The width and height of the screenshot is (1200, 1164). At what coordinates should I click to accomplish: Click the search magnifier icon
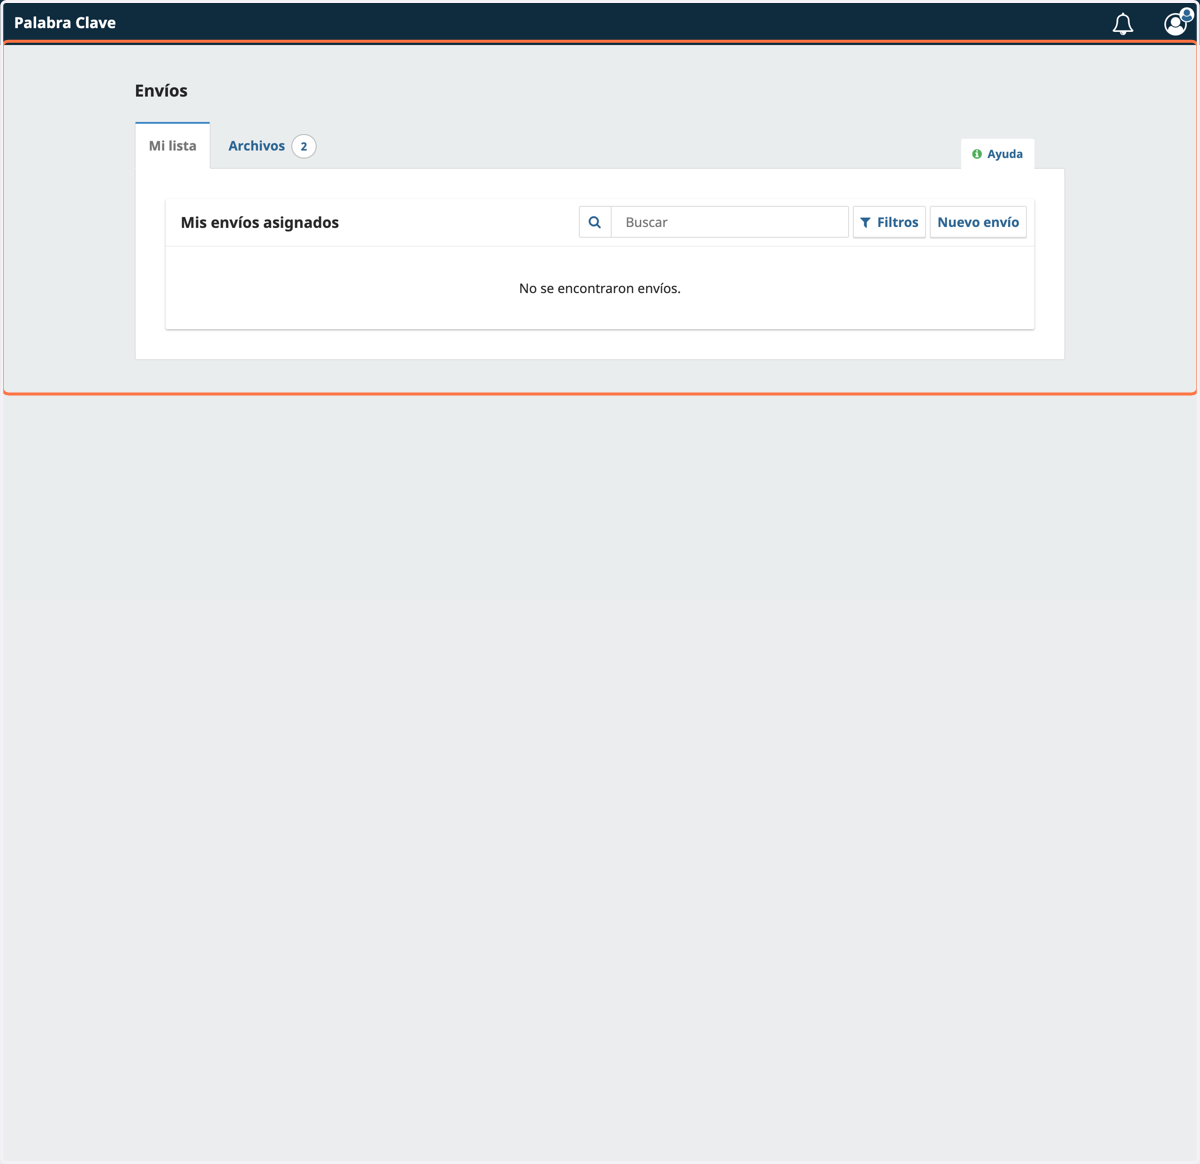click(595, 222)
